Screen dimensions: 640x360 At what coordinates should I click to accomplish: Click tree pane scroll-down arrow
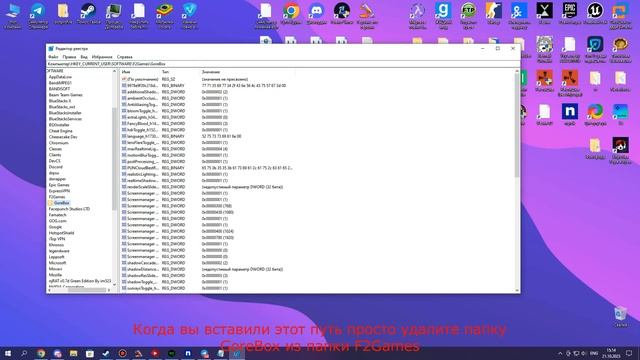pyautogui.click(x=114, y=285)
